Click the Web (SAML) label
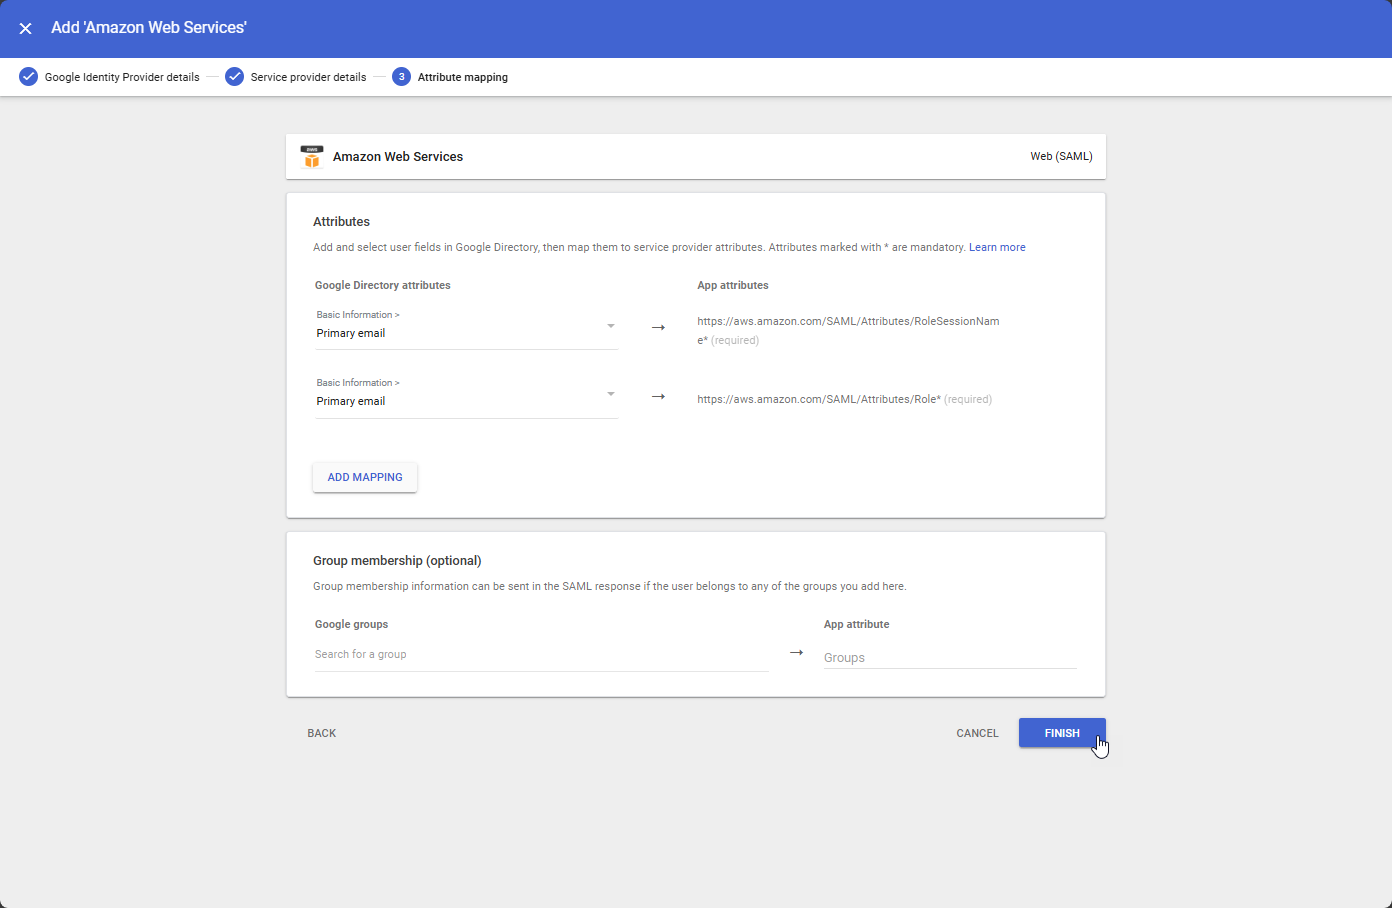The height and width of the screenshot is (908, 1392). tap(1061, 156)
